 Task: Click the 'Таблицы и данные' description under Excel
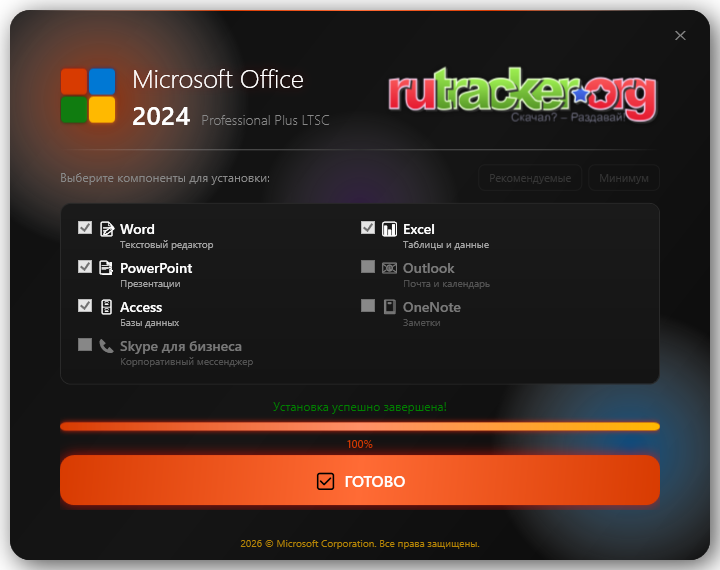pos(446,245)
